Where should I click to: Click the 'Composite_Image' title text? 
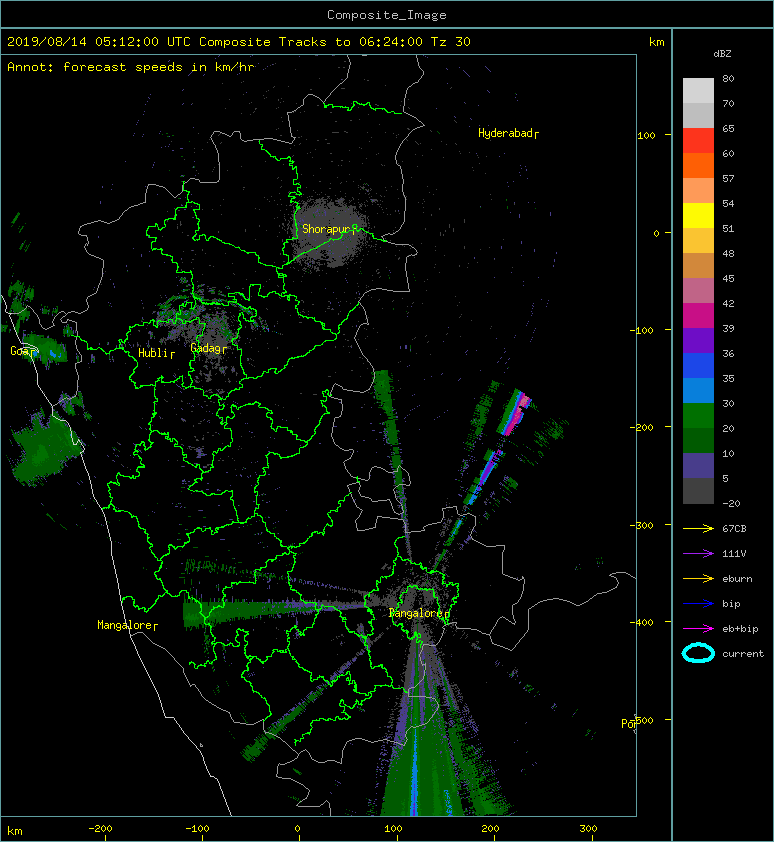click(x=387, y=15)
